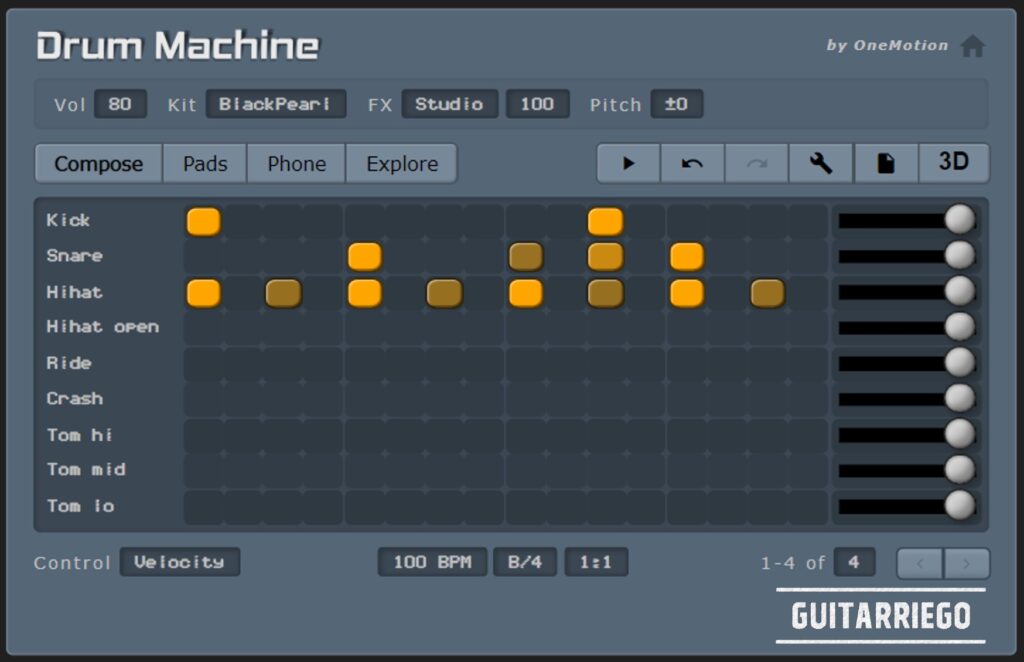The width and height of the screenshot is (1024, 662).
Task: Toggle the first bright Snare step
Action: click(364, 257)
